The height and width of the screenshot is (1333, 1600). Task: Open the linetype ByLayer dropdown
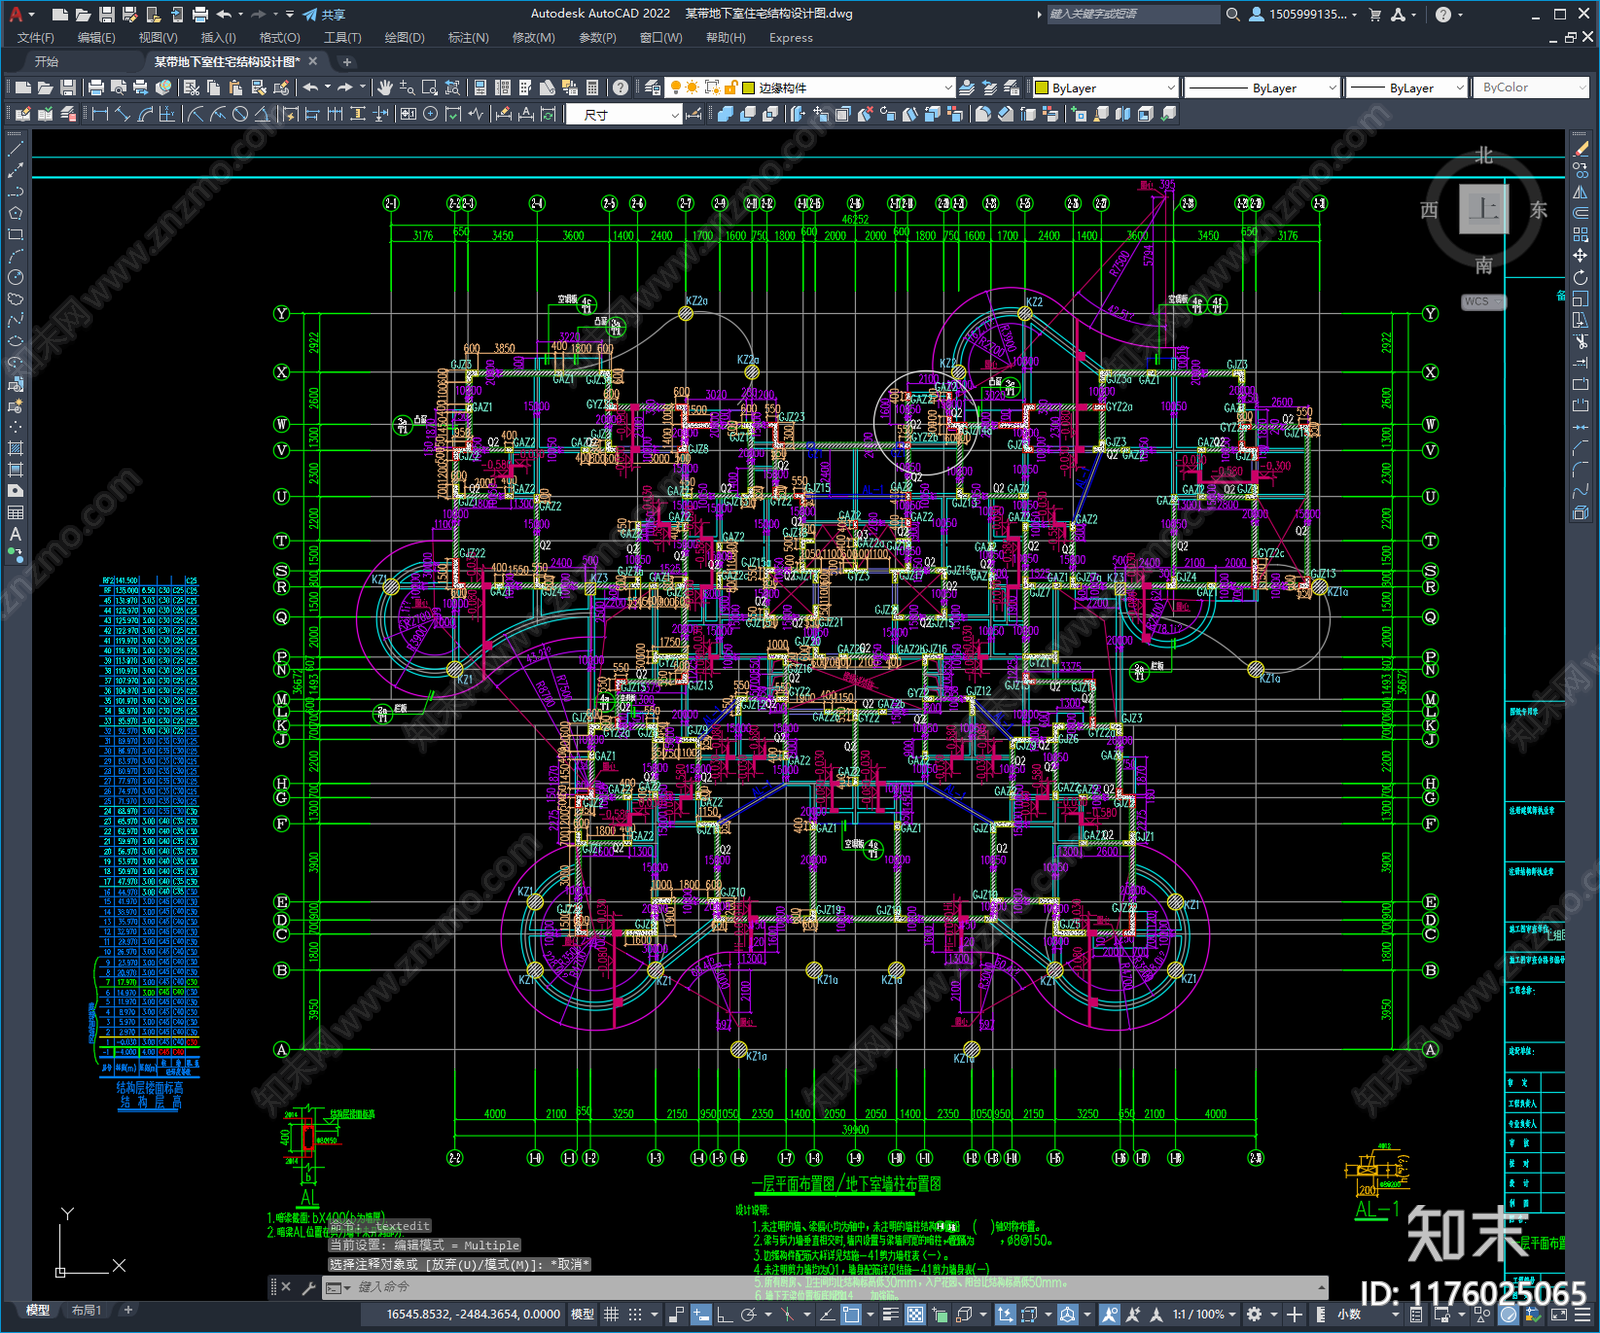pos(1262,88)
